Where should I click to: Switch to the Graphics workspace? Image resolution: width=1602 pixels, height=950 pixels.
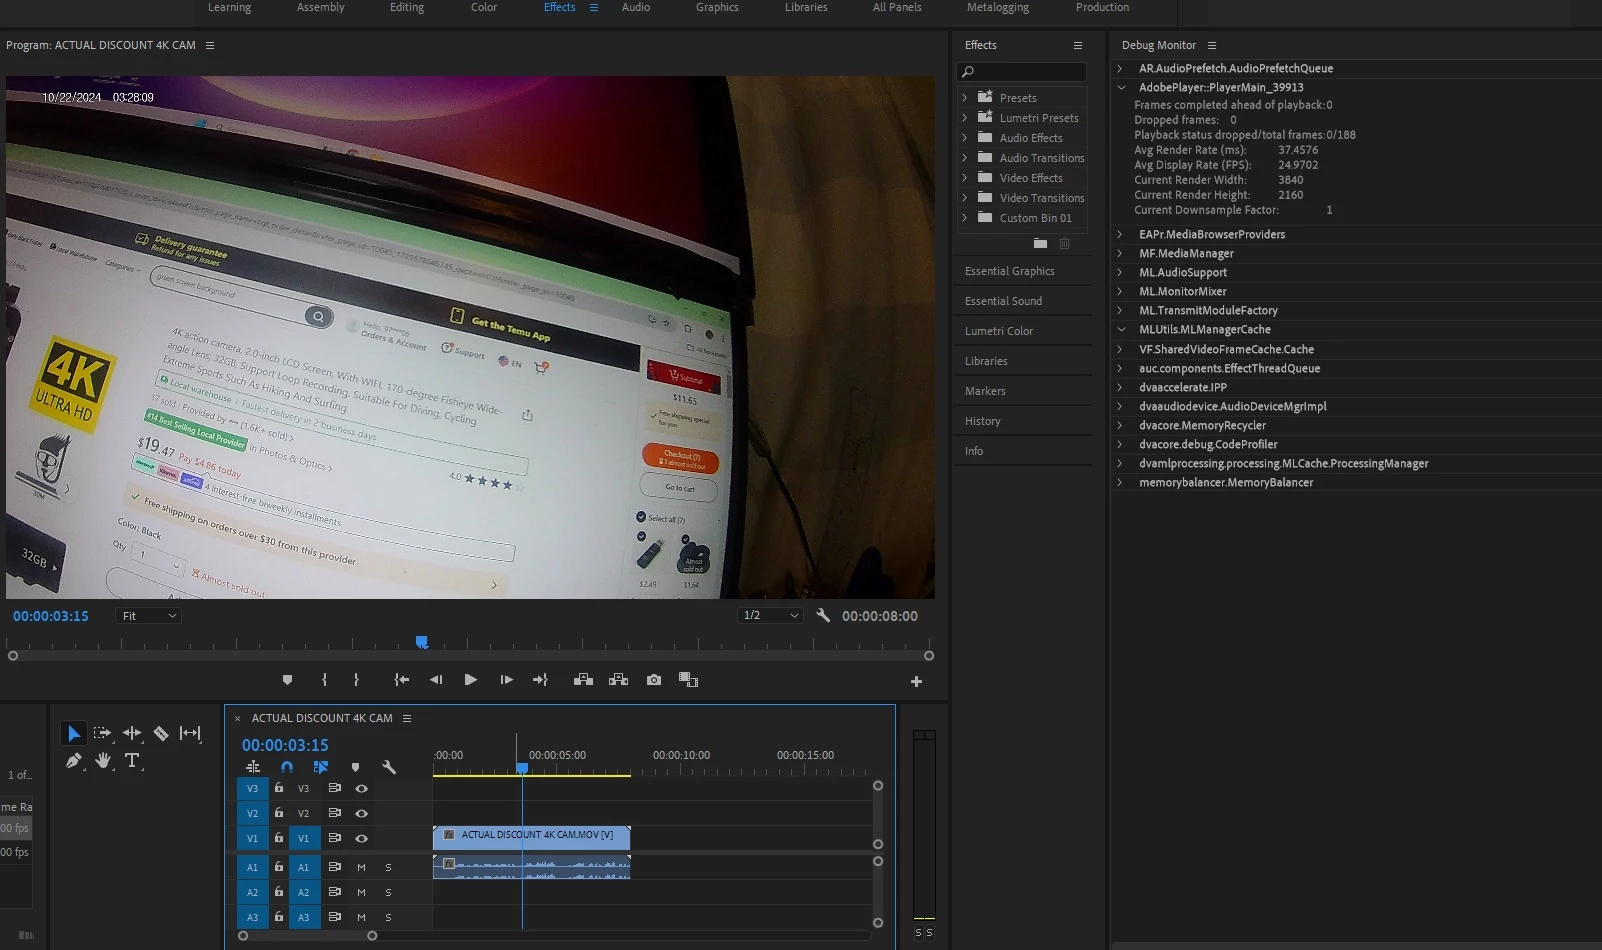[x=717, y=8]
